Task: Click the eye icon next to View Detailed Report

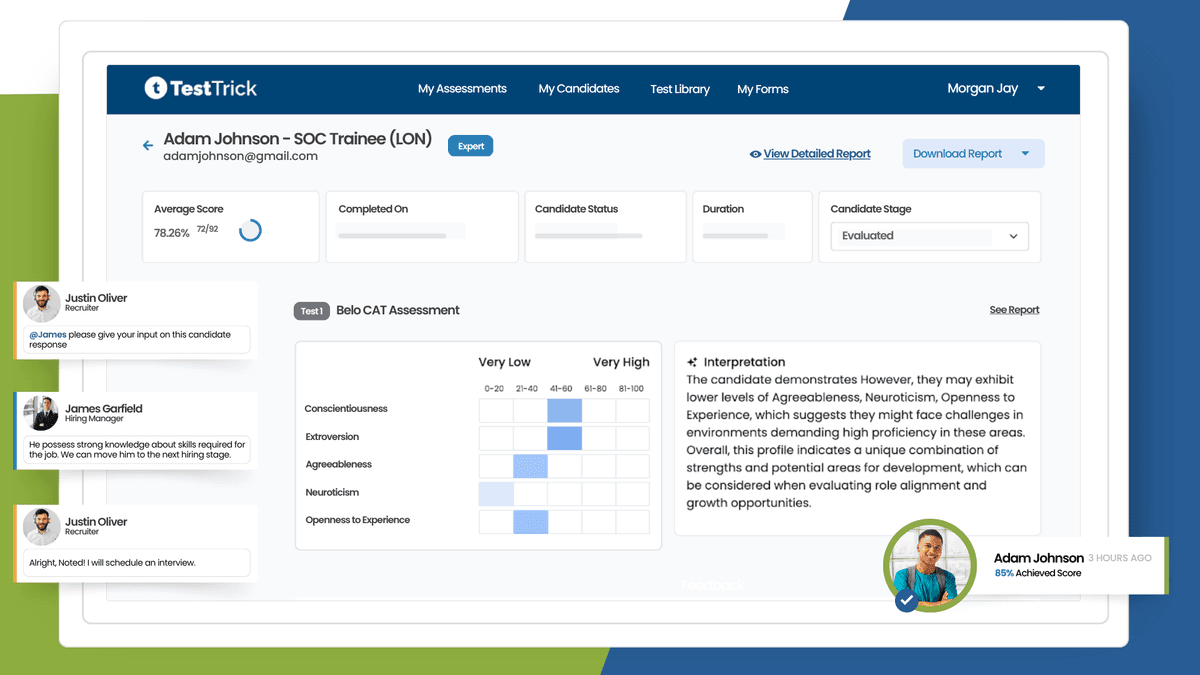Action: click(x=756, y=154)
